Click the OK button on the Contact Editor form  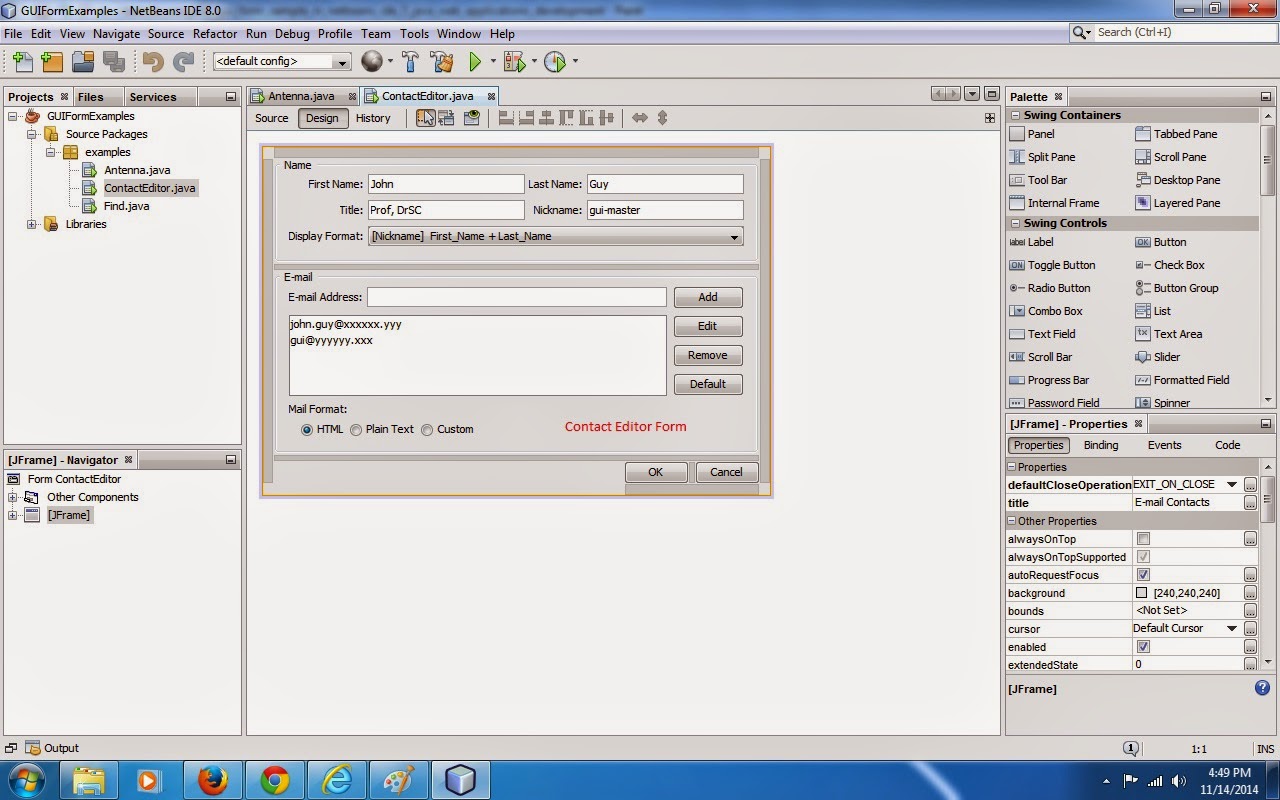(x=655, y=471)
